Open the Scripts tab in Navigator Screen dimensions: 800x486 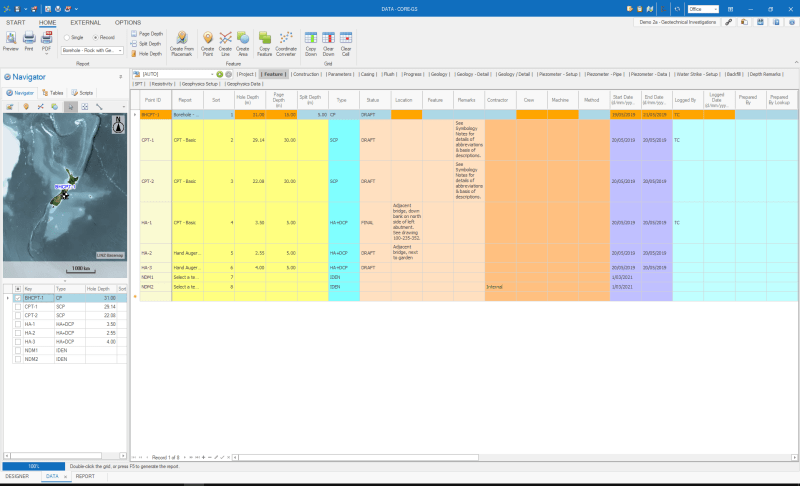(x=82, y=93)
